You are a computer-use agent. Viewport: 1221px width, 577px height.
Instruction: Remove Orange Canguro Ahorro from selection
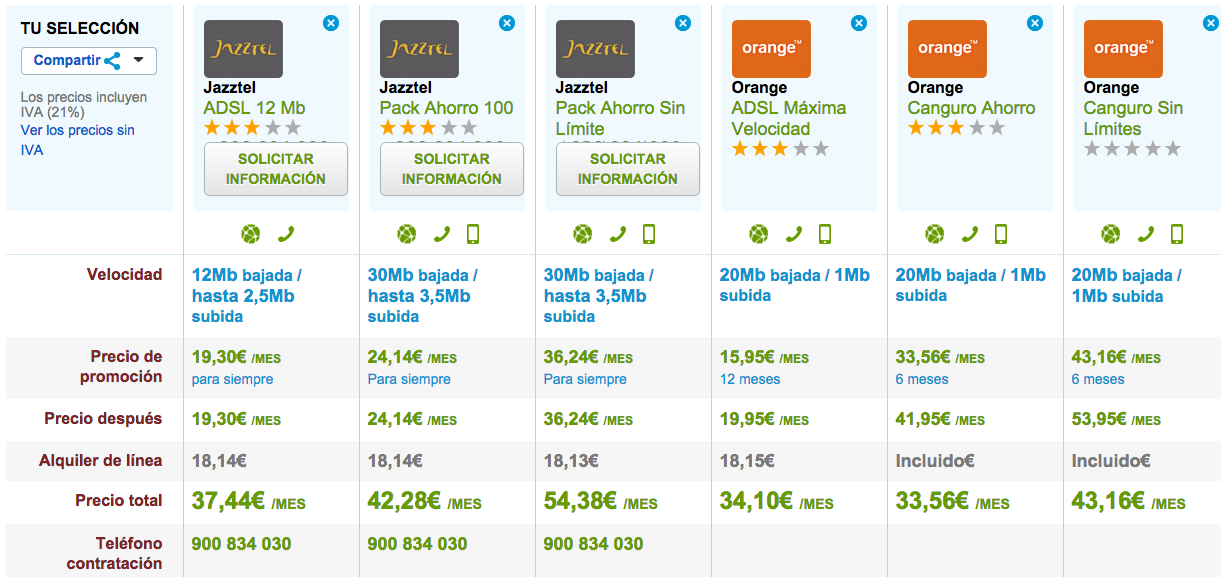(x=1035, y=23)
